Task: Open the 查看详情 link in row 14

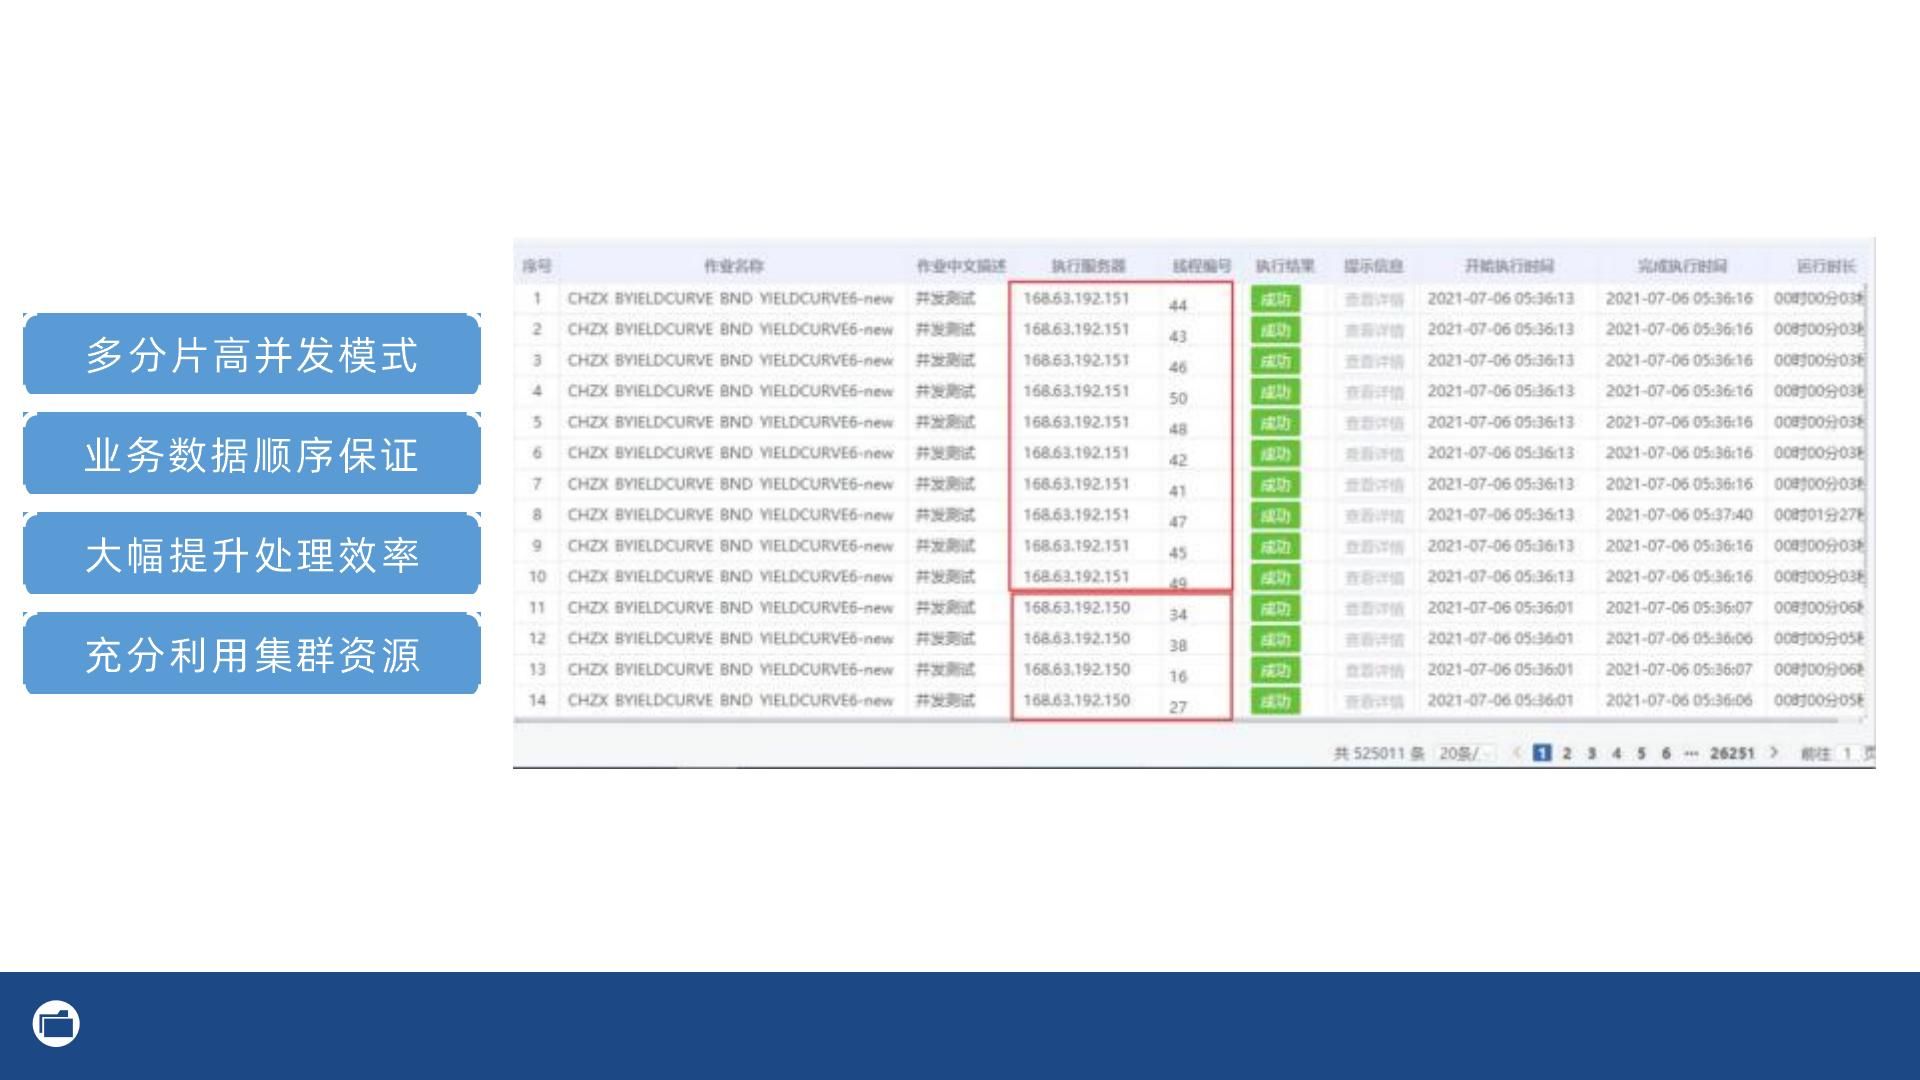Action: click(1374, 702)
